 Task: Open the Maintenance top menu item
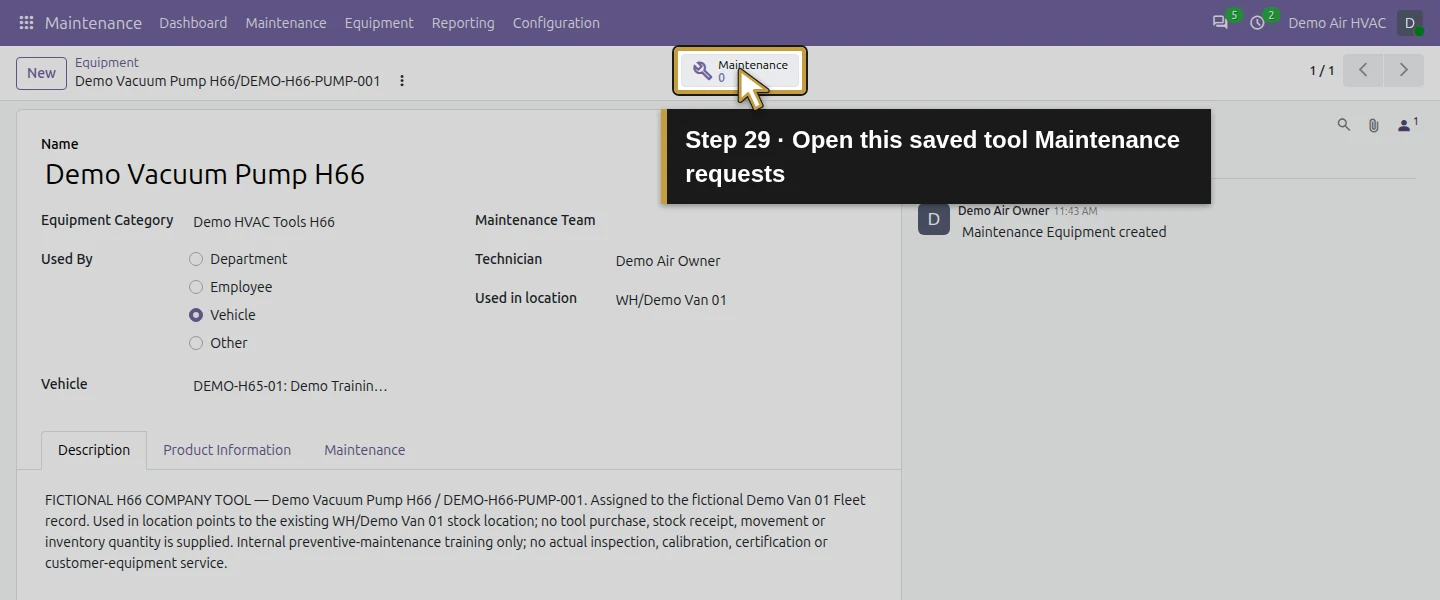coord(286,22)
